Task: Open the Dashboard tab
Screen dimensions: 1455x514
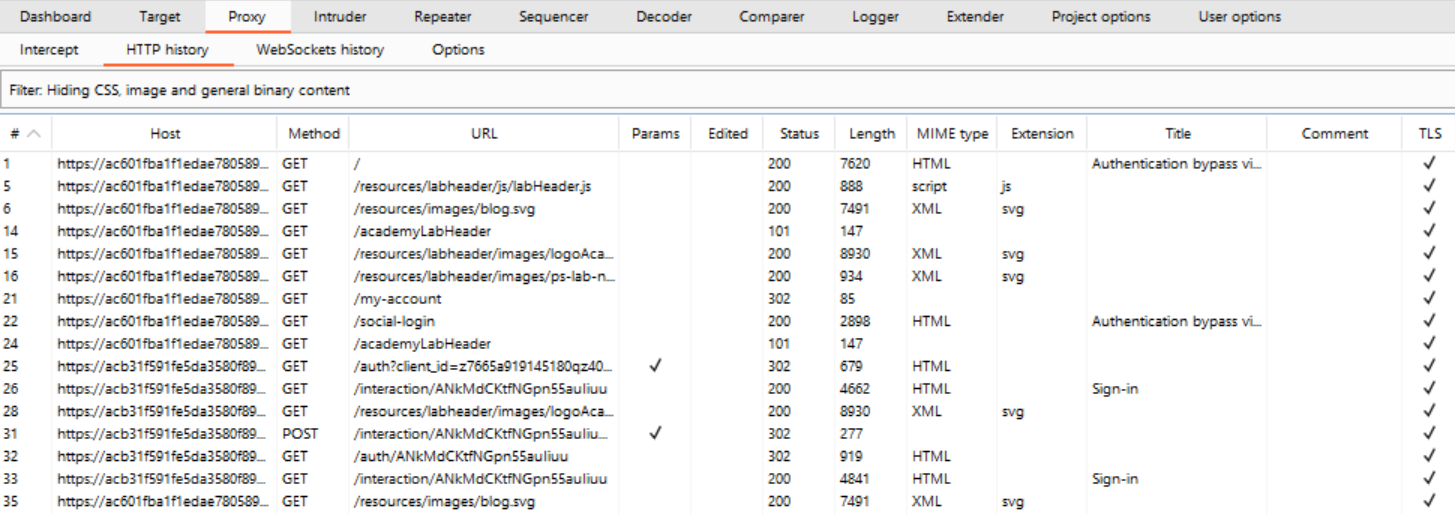Action: 55,17
